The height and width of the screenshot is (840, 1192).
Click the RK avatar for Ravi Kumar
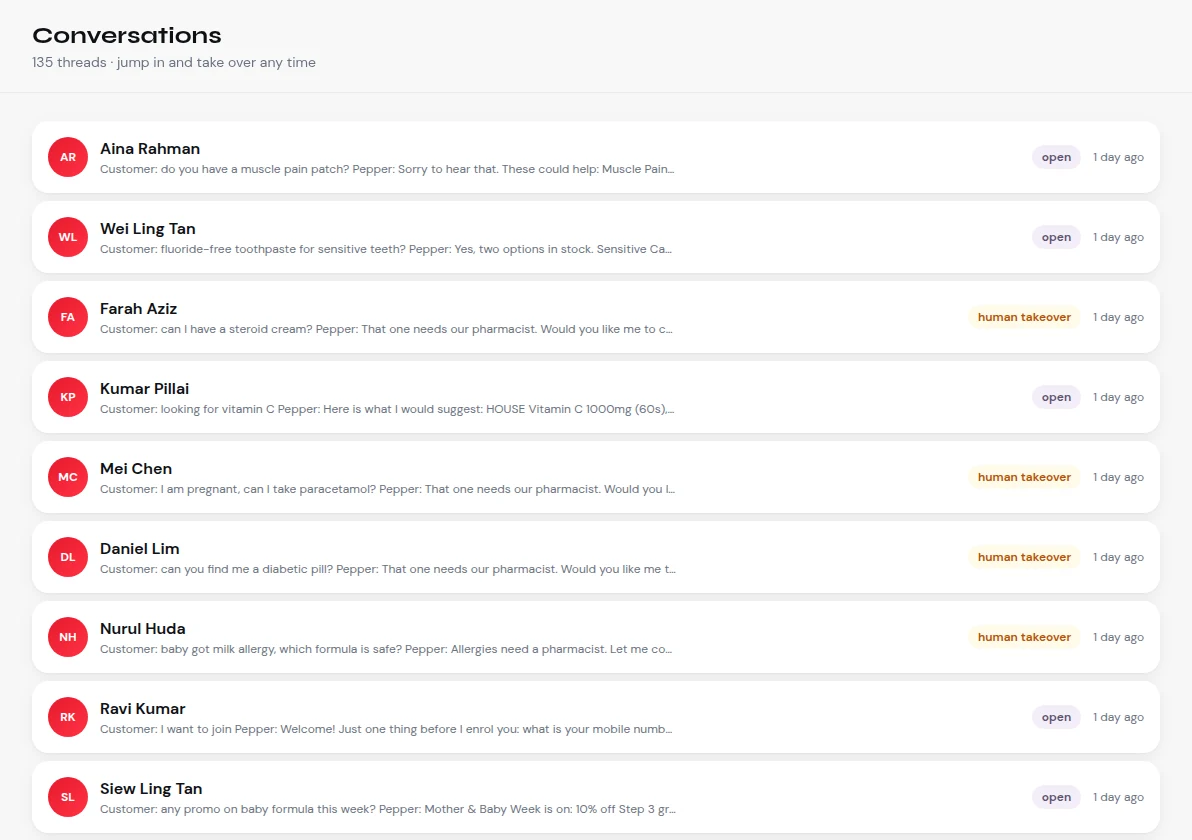coord(68,717)
